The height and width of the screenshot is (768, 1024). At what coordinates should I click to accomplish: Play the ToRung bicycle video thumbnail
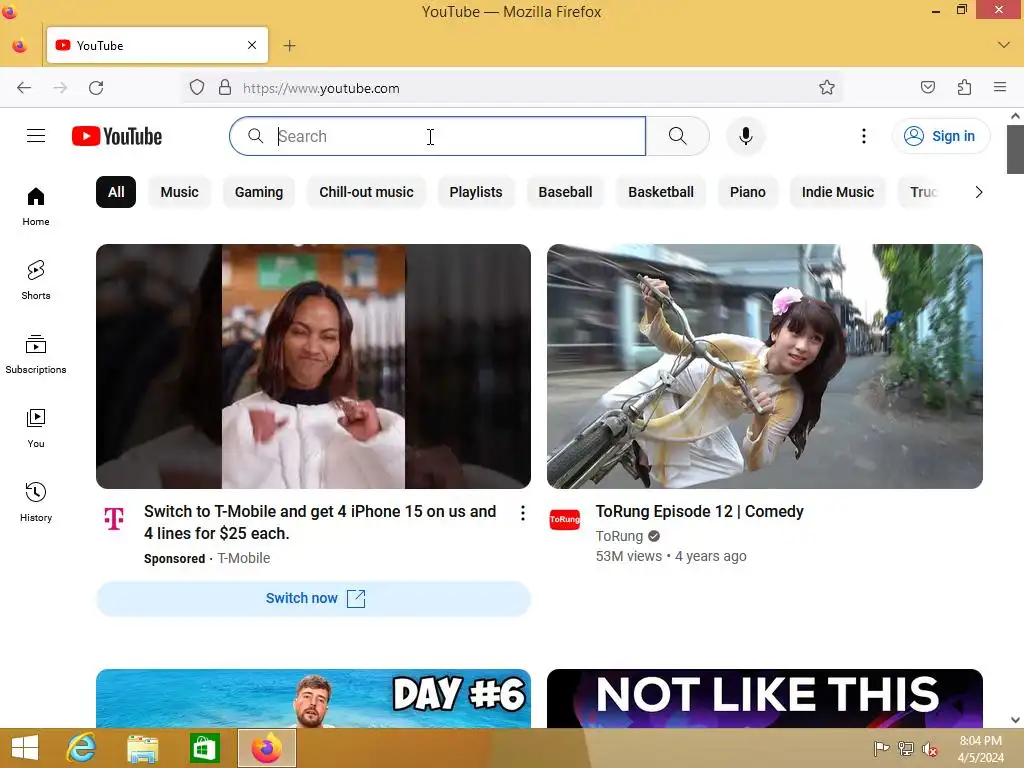765,366
